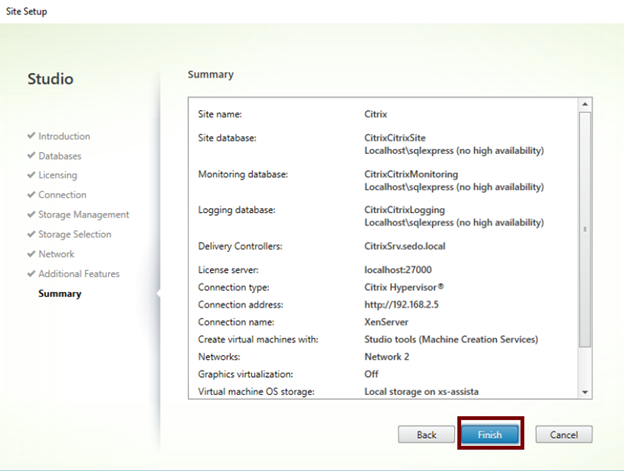Screen dimensions: 624x471
Task: Click the Connection name label
Action: click(236, 322)
